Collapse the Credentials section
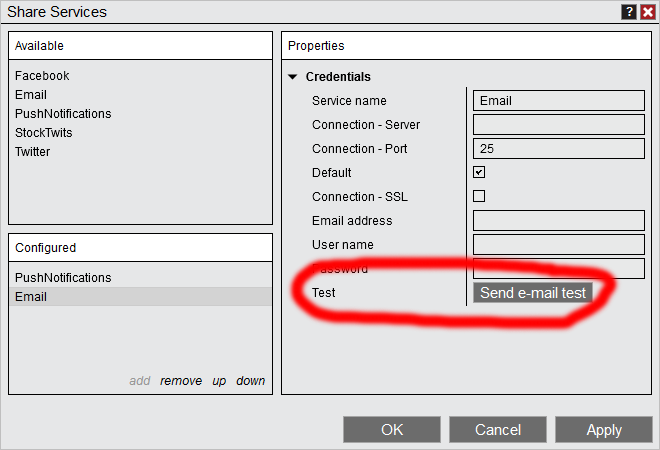The height and width of the screenshot is (450, 660). (293, 77)
